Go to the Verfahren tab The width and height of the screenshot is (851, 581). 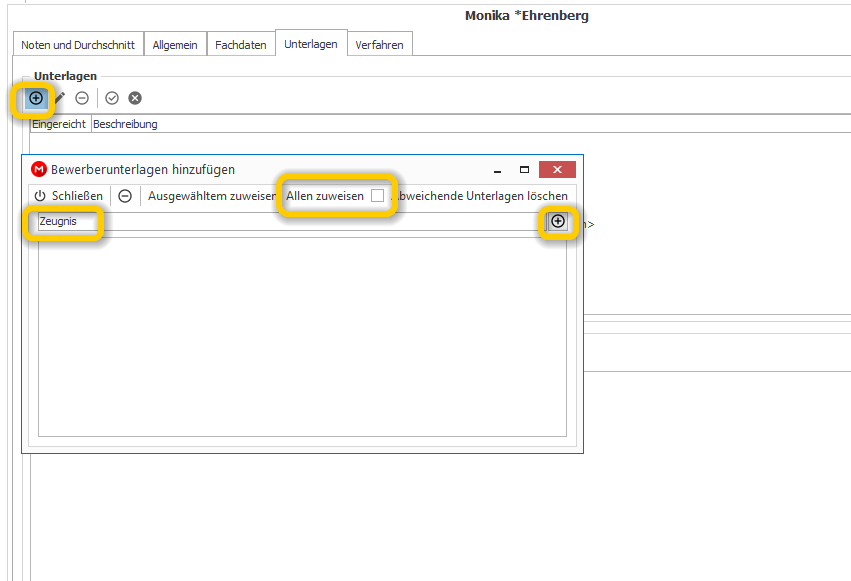pos(379,45)
